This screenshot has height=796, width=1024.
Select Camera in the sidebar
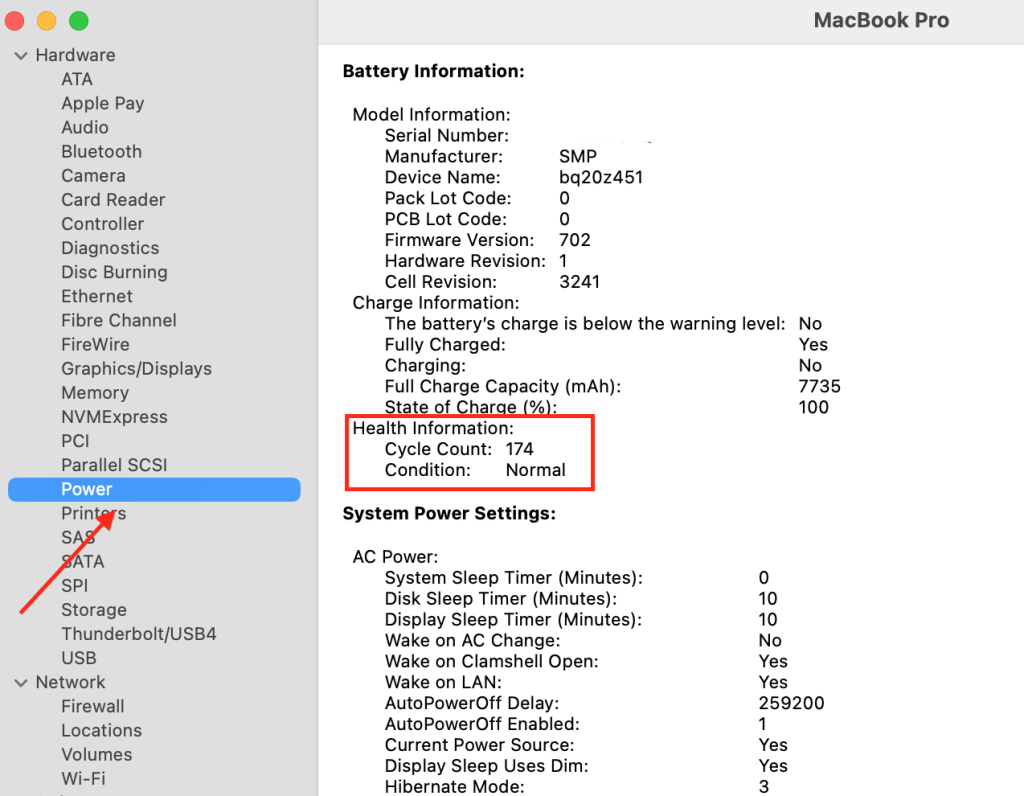pos(93,176)
